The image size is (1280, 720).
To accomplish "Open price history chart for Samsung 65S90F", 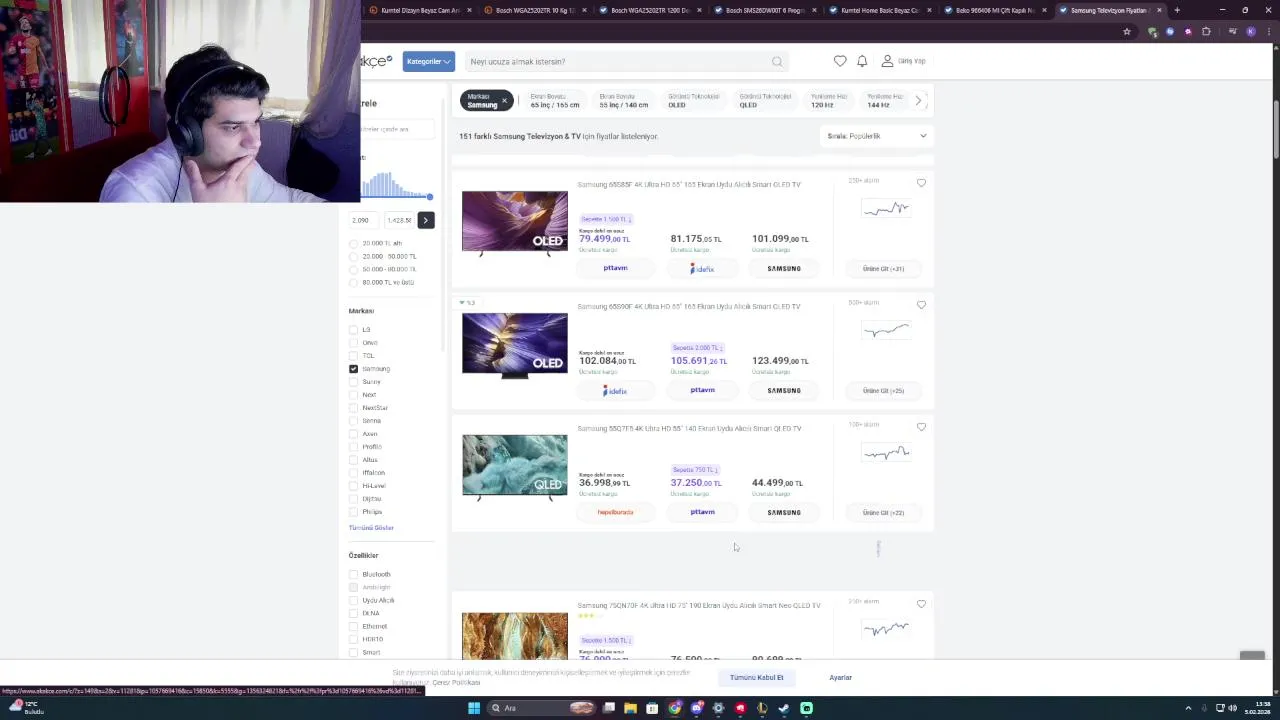I will pyautogui.click(x=886, y=330).
